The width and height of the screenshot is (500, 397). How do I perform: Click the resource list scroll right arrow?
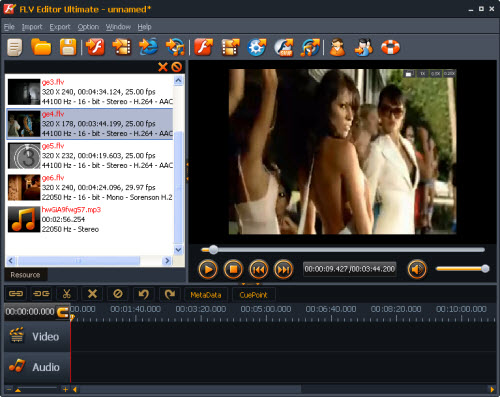coord(167,260)
